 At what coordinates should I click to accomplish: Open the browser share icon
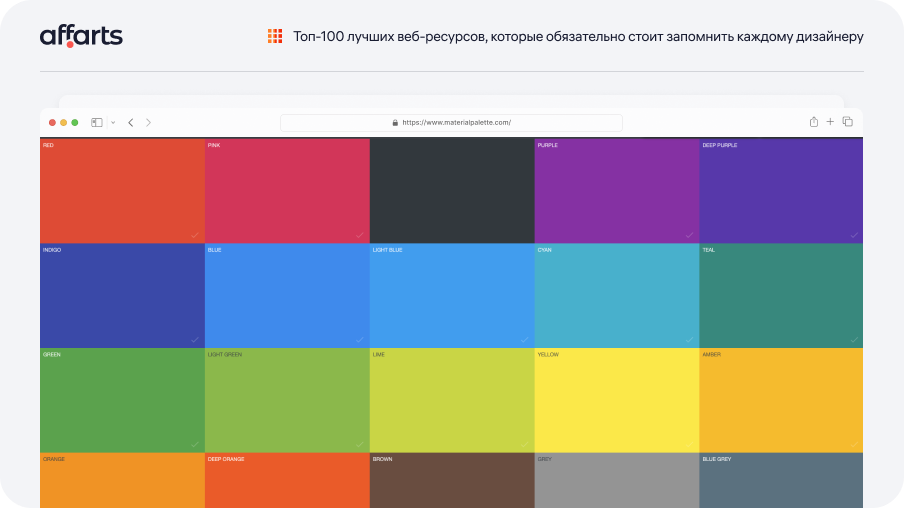(813, 122)
